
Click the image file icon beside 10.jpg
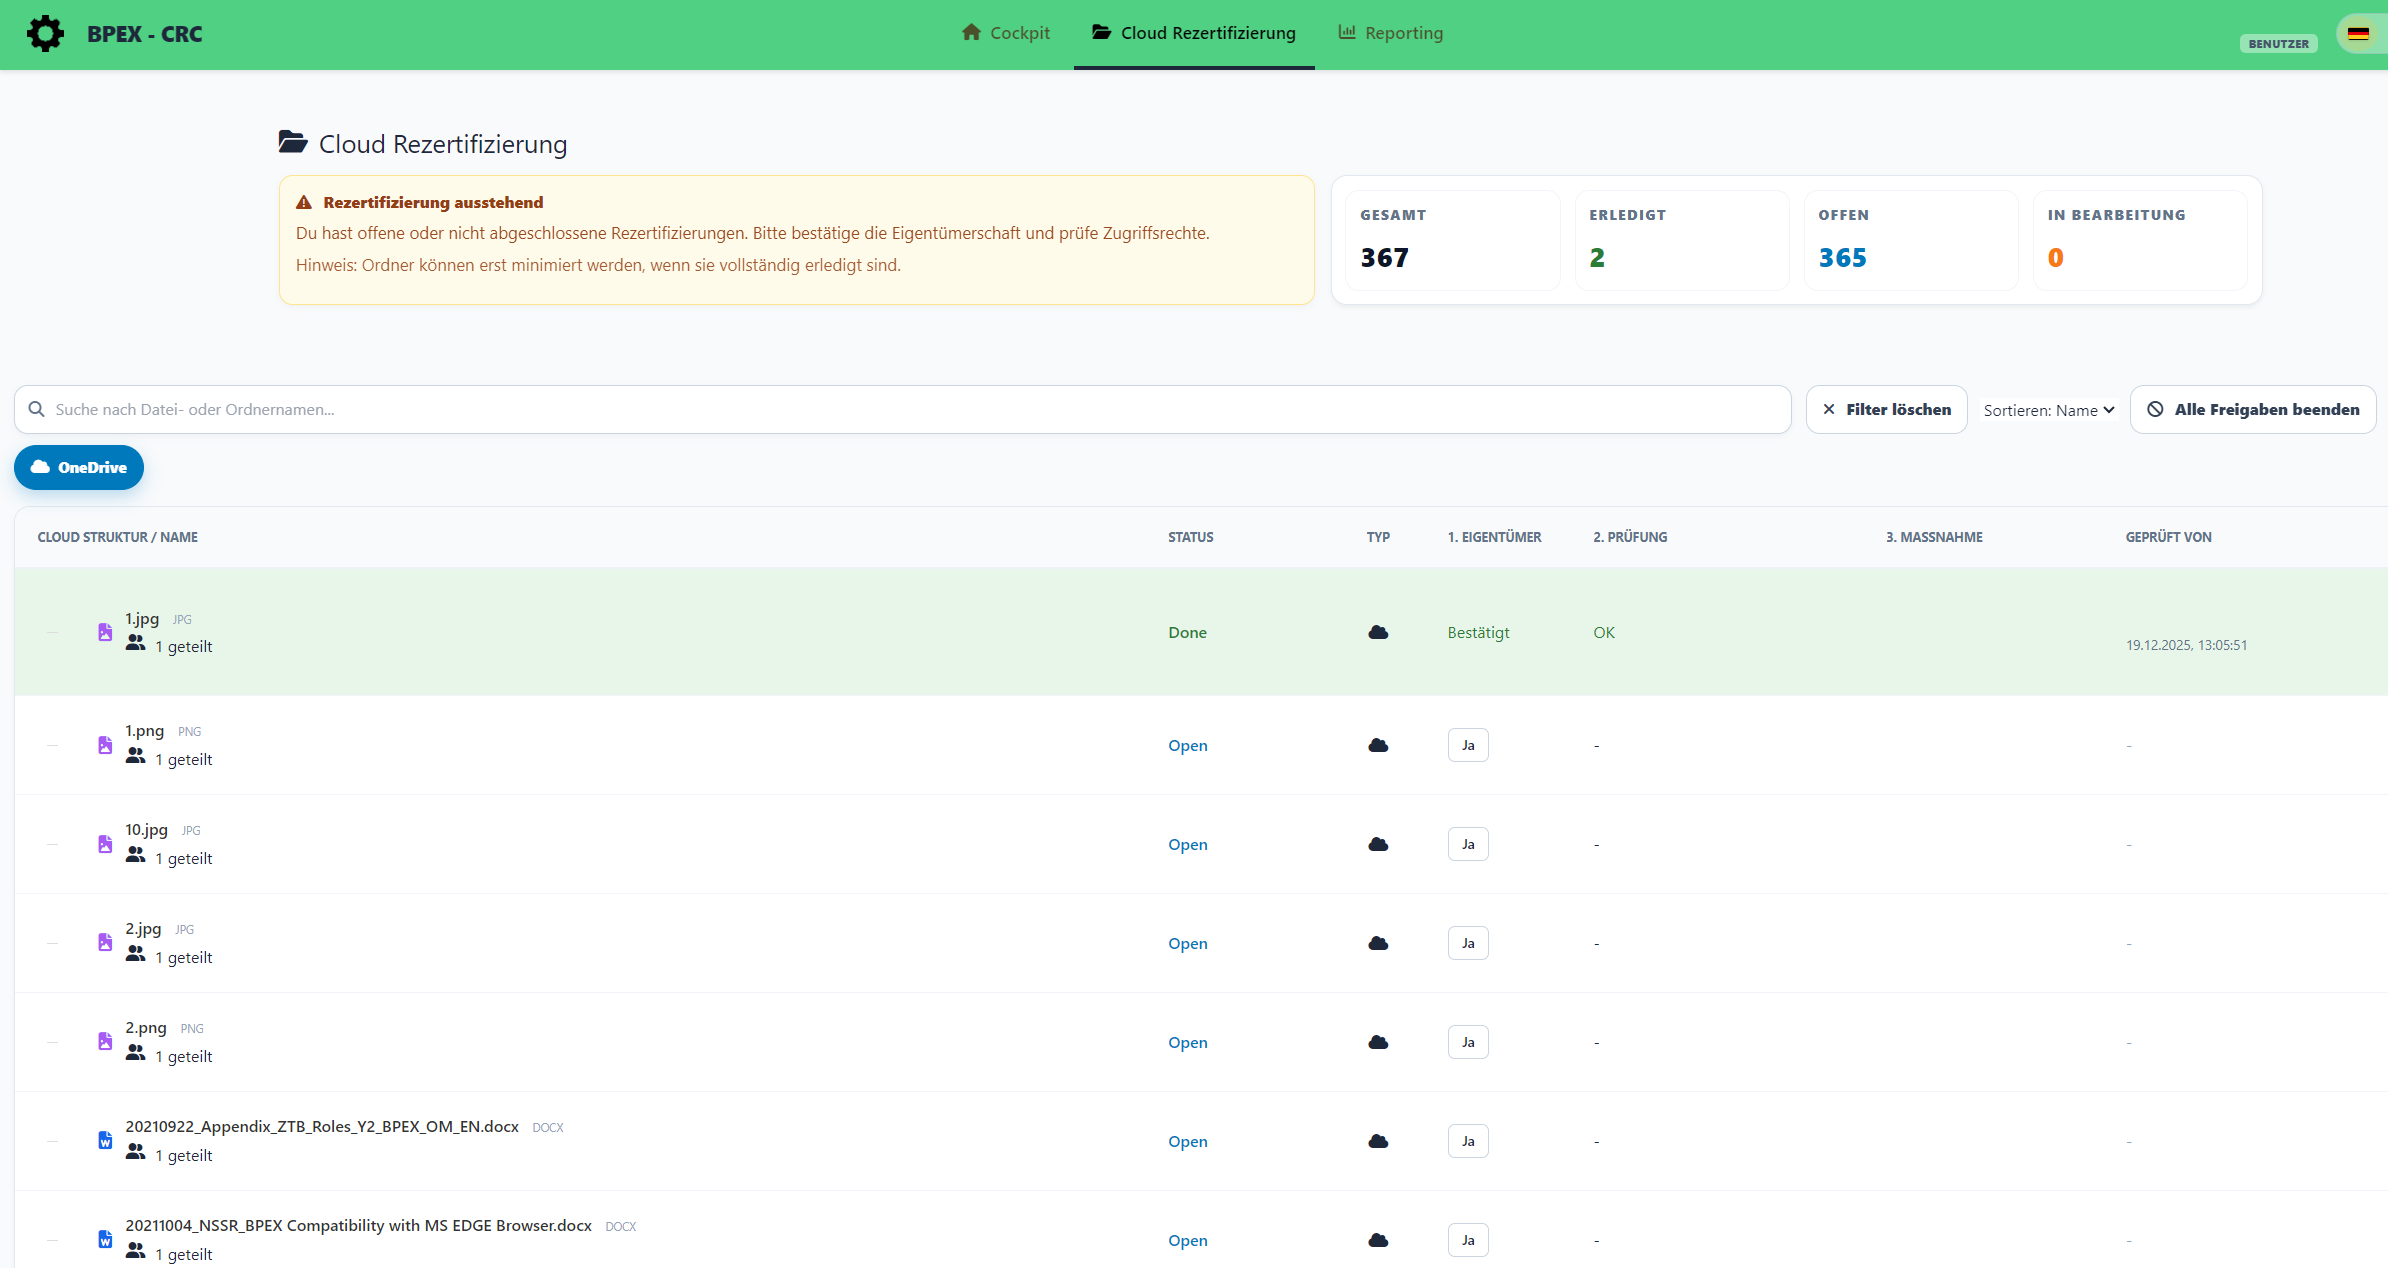click(105, 844)
